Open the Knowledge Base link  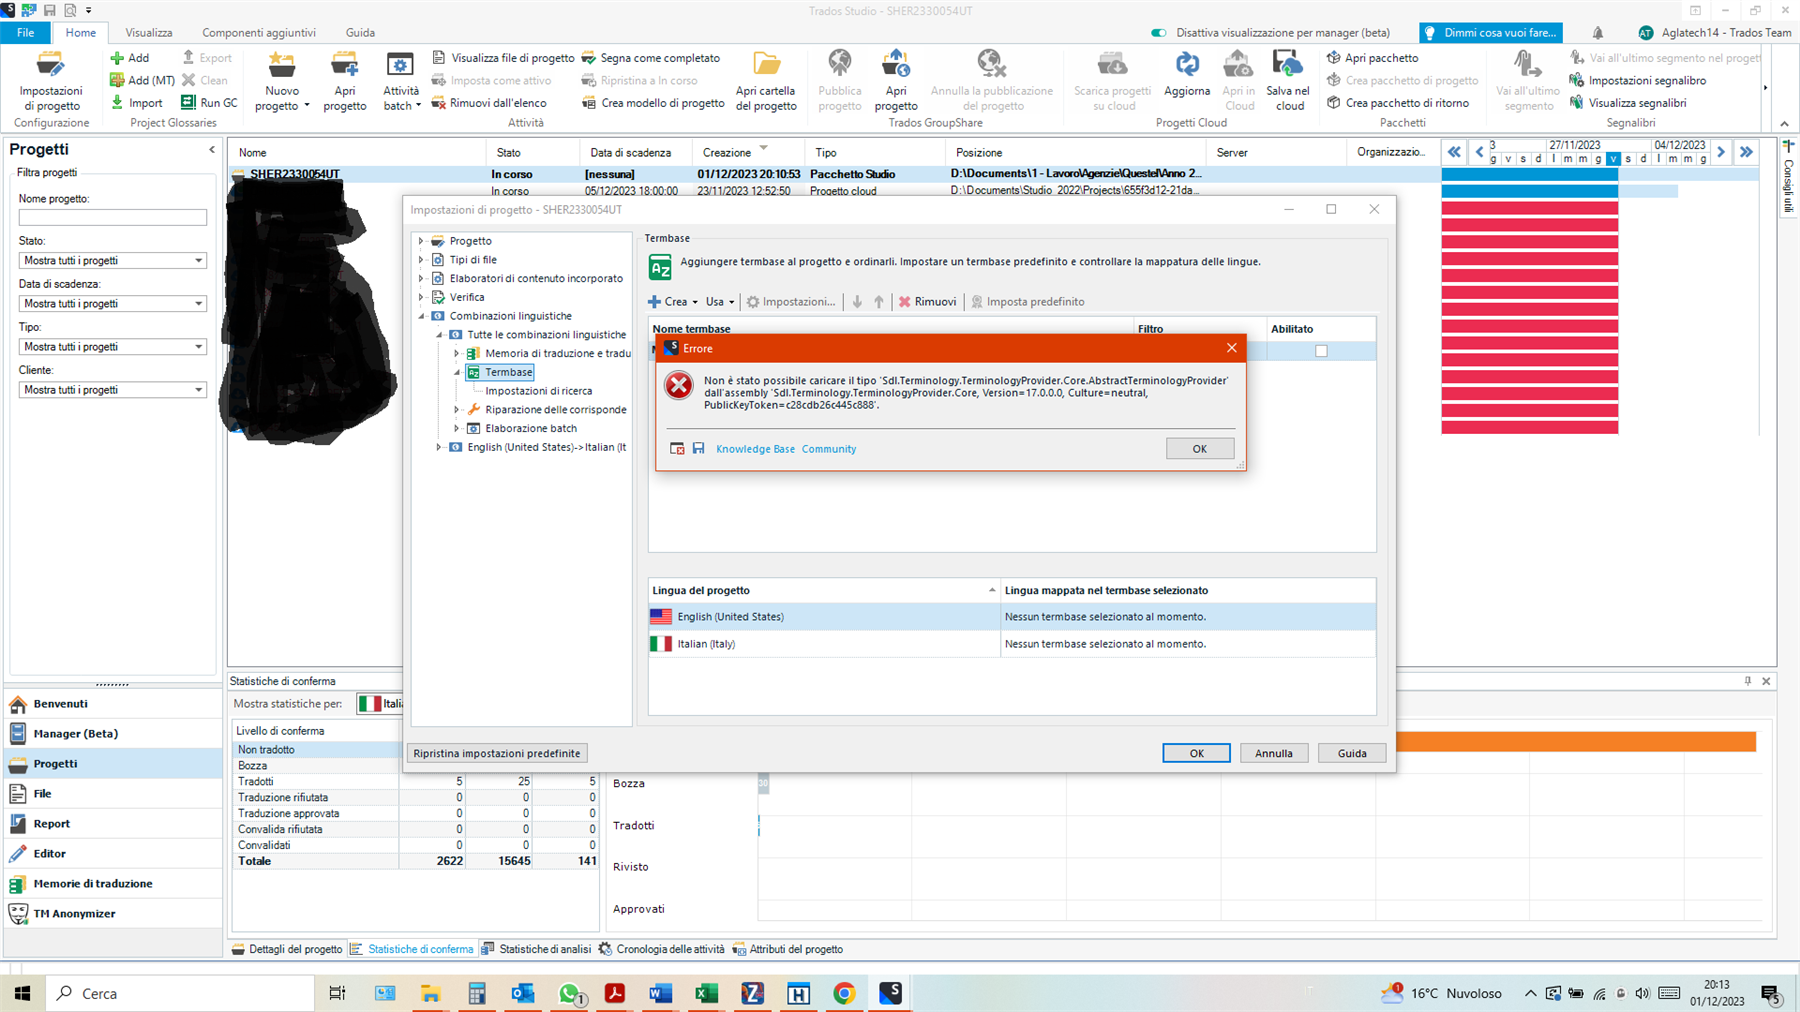[x=755, y=449]
